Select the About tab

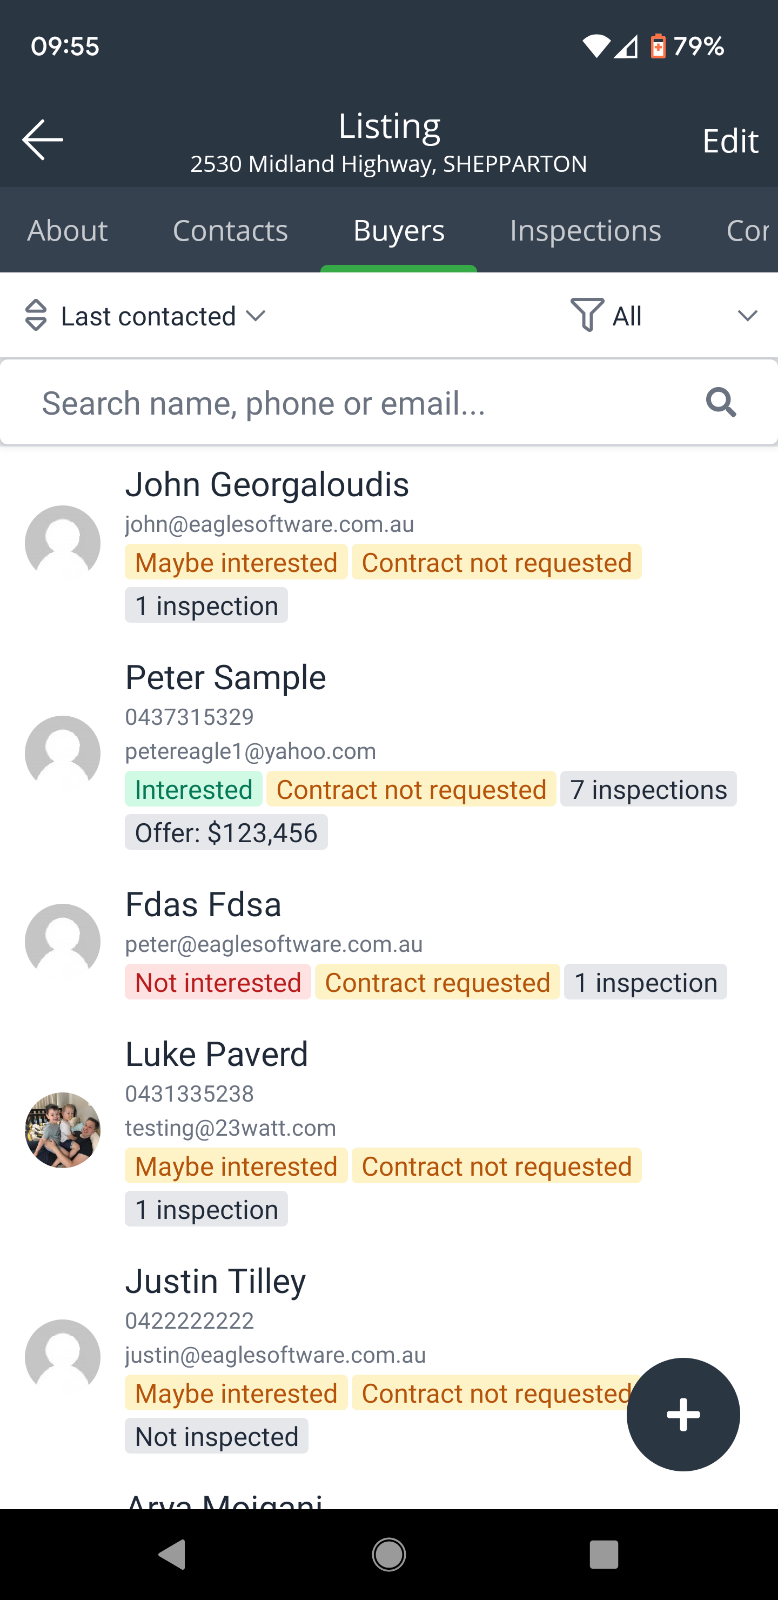click(68, 231)
